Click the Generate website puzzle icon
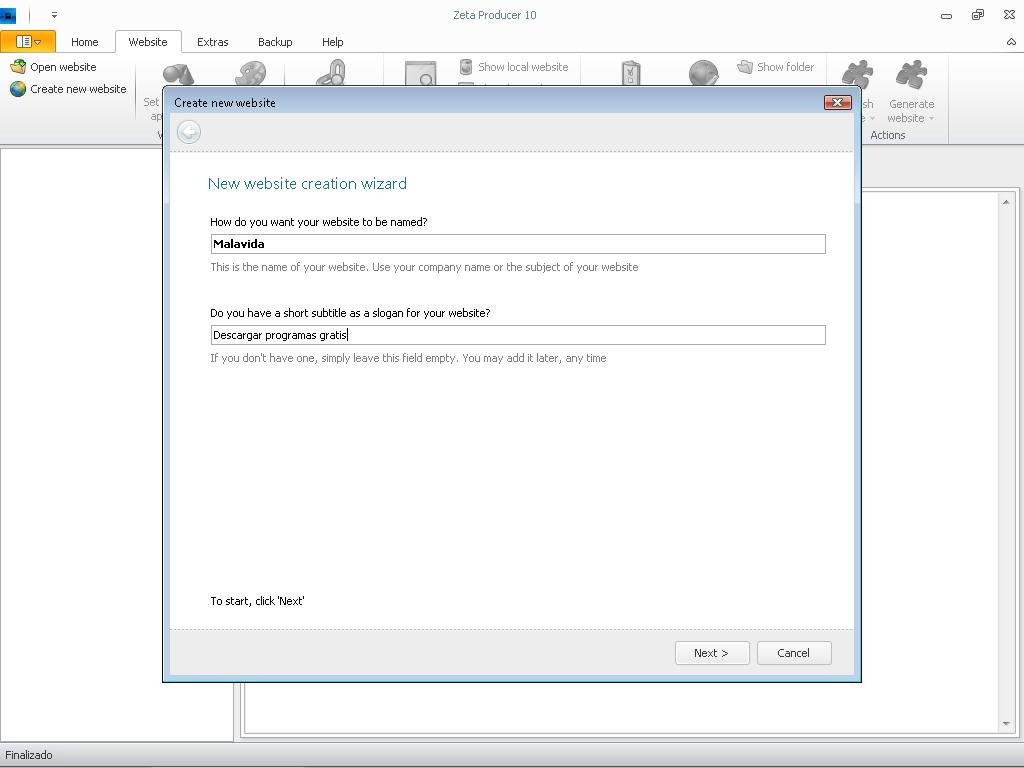The width and height of the screenshot is (1024, 768). pyautogui.click(x=911, y=75)
